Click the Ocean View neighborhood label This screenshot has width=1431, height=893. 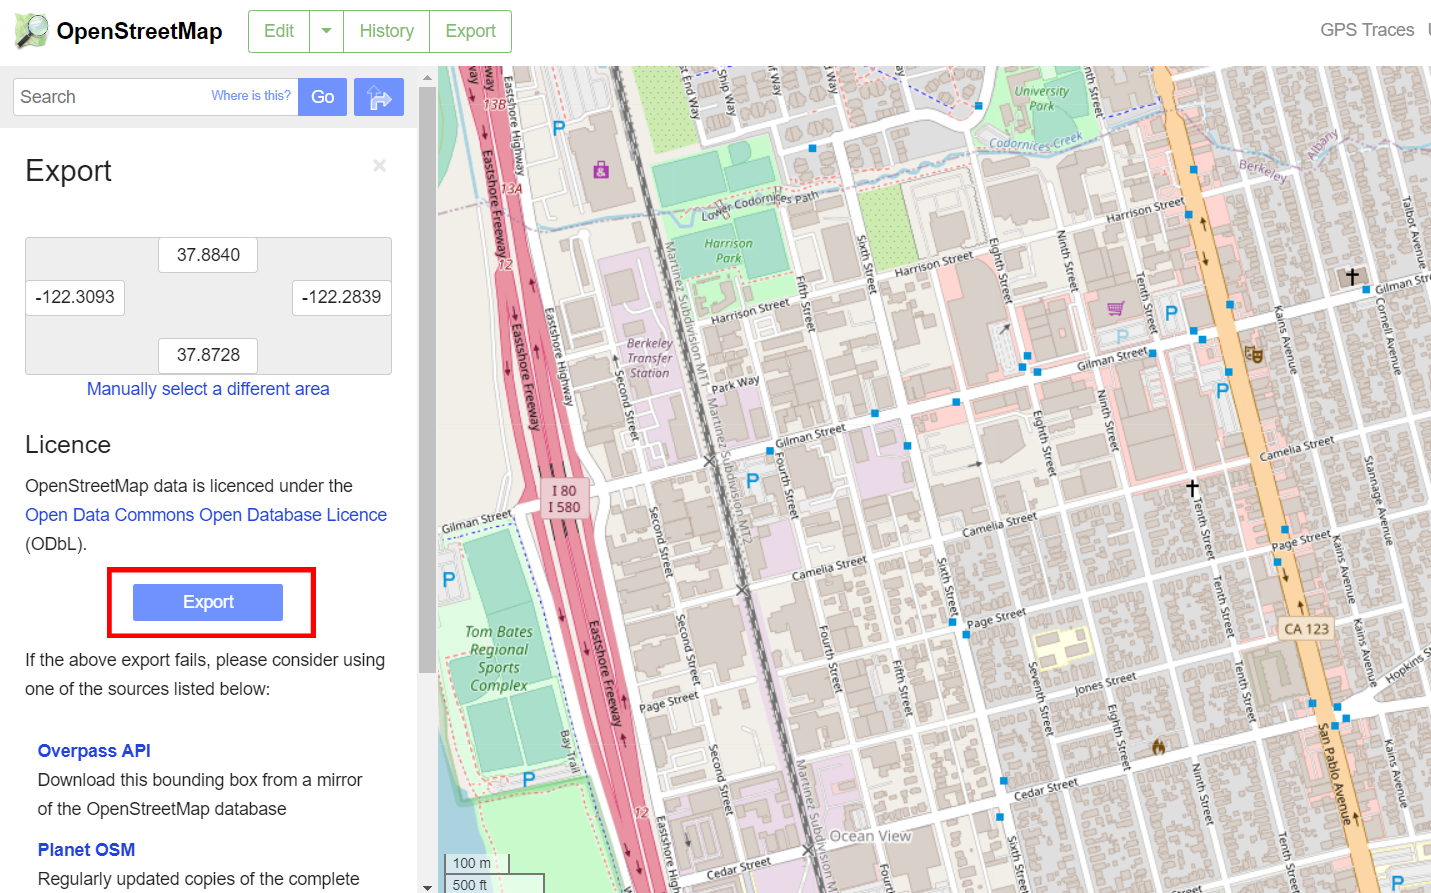tap(871, 836)
